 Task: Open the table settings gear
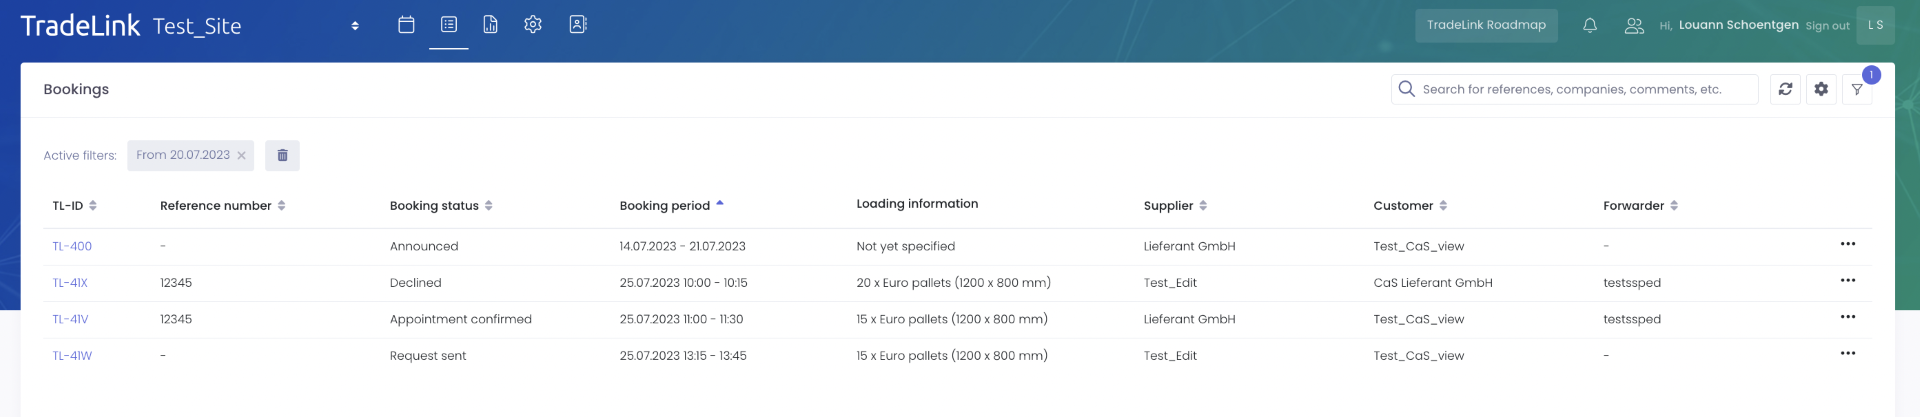click(1821, 89)
